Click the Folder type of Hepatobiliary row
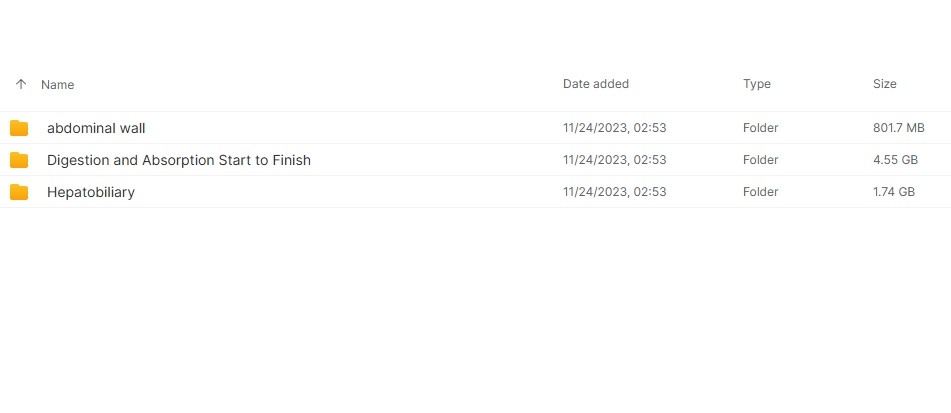Screen dimensions: 951x413 (x=761, y=192)
